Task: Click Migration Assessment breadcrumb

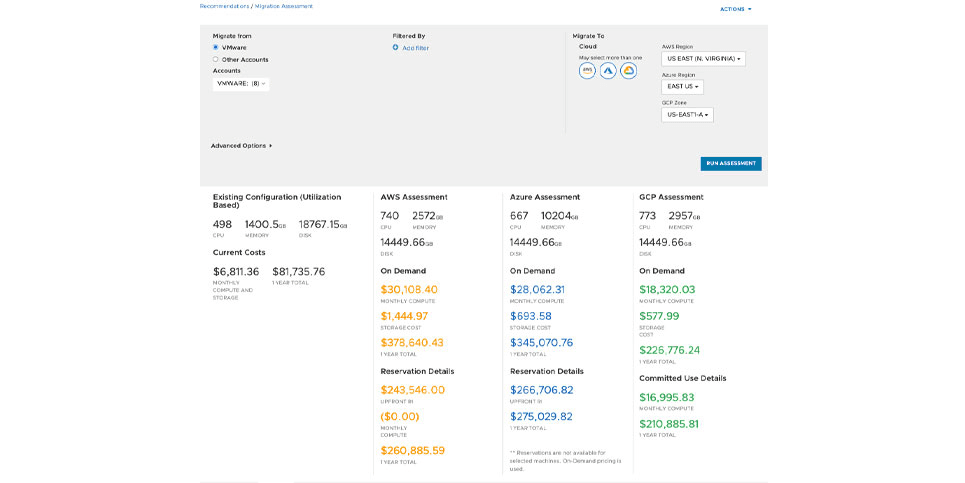Action: [284, 6]
